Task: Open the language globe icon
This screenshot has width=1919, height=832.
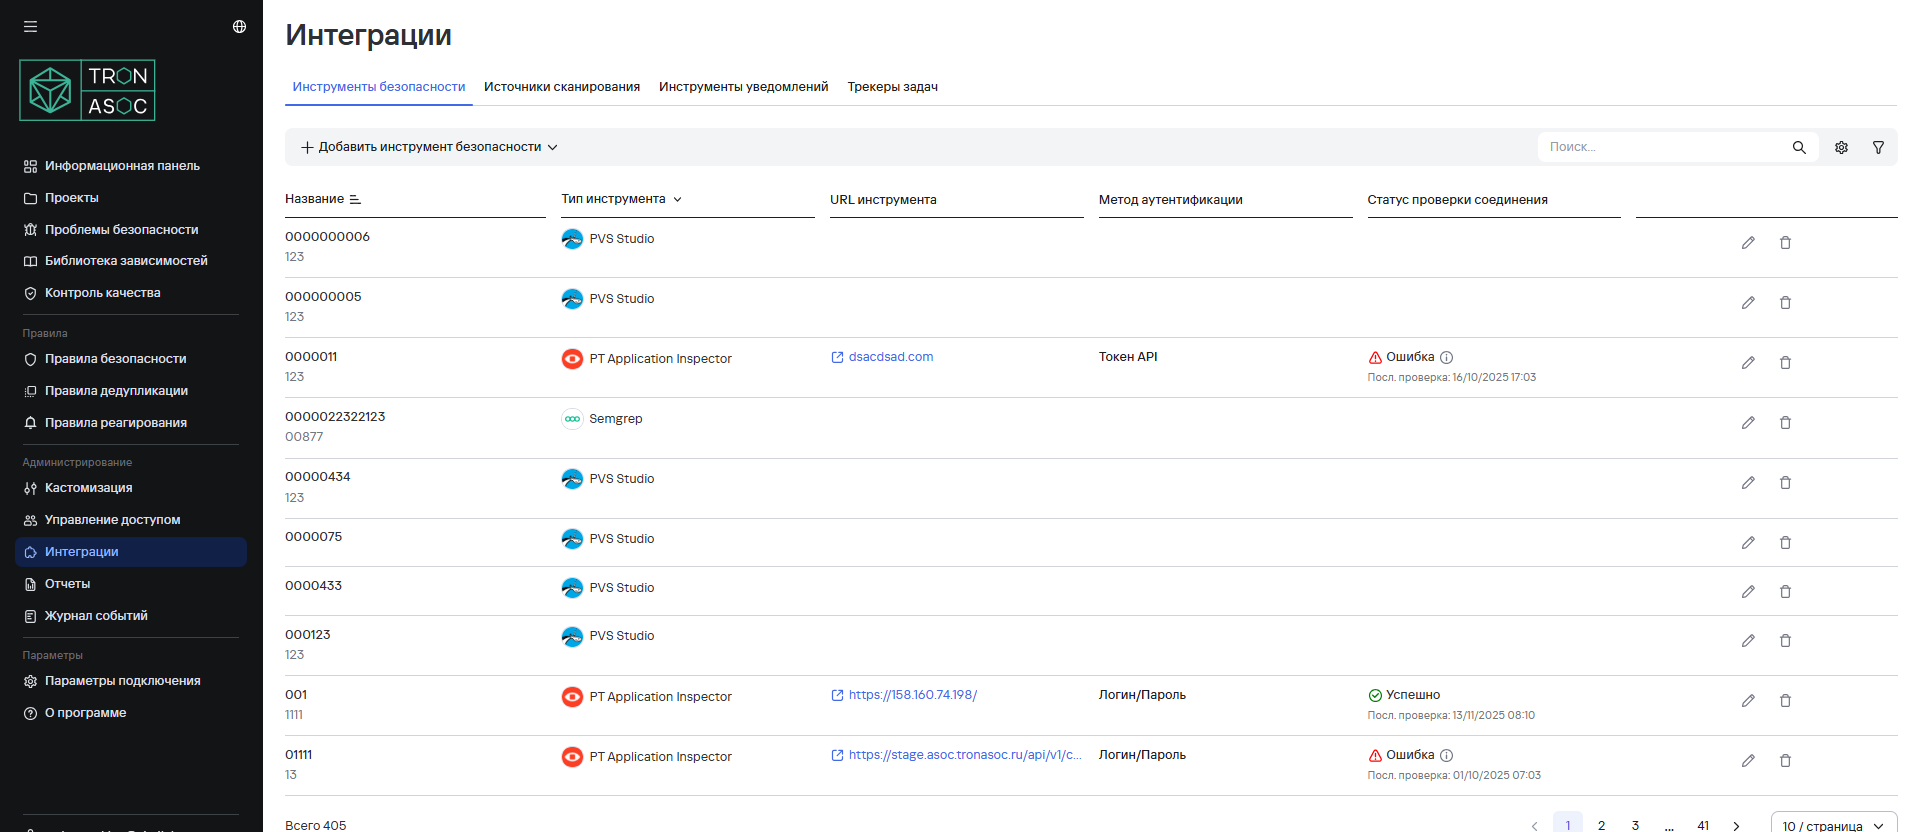Action: 239,27
